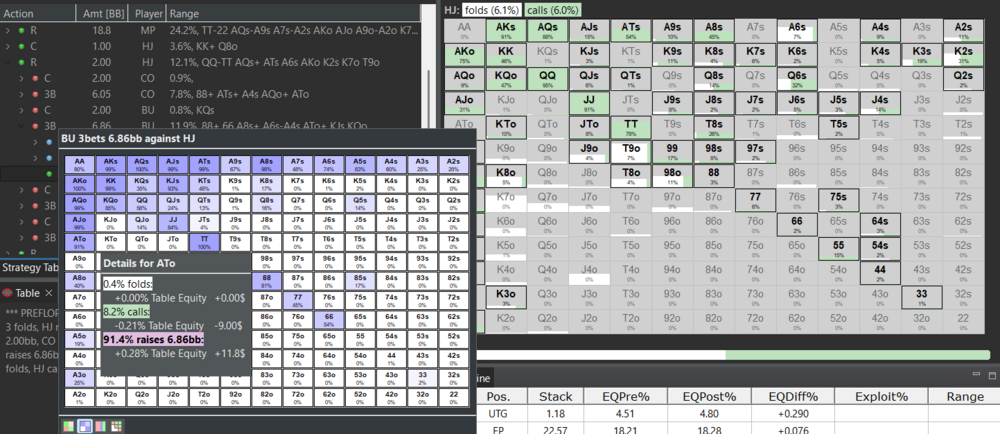Click the AKs cell in HJ range grid
Image resolution: width=1000 pixels, height=434 pixels.
tap(507, 30)
